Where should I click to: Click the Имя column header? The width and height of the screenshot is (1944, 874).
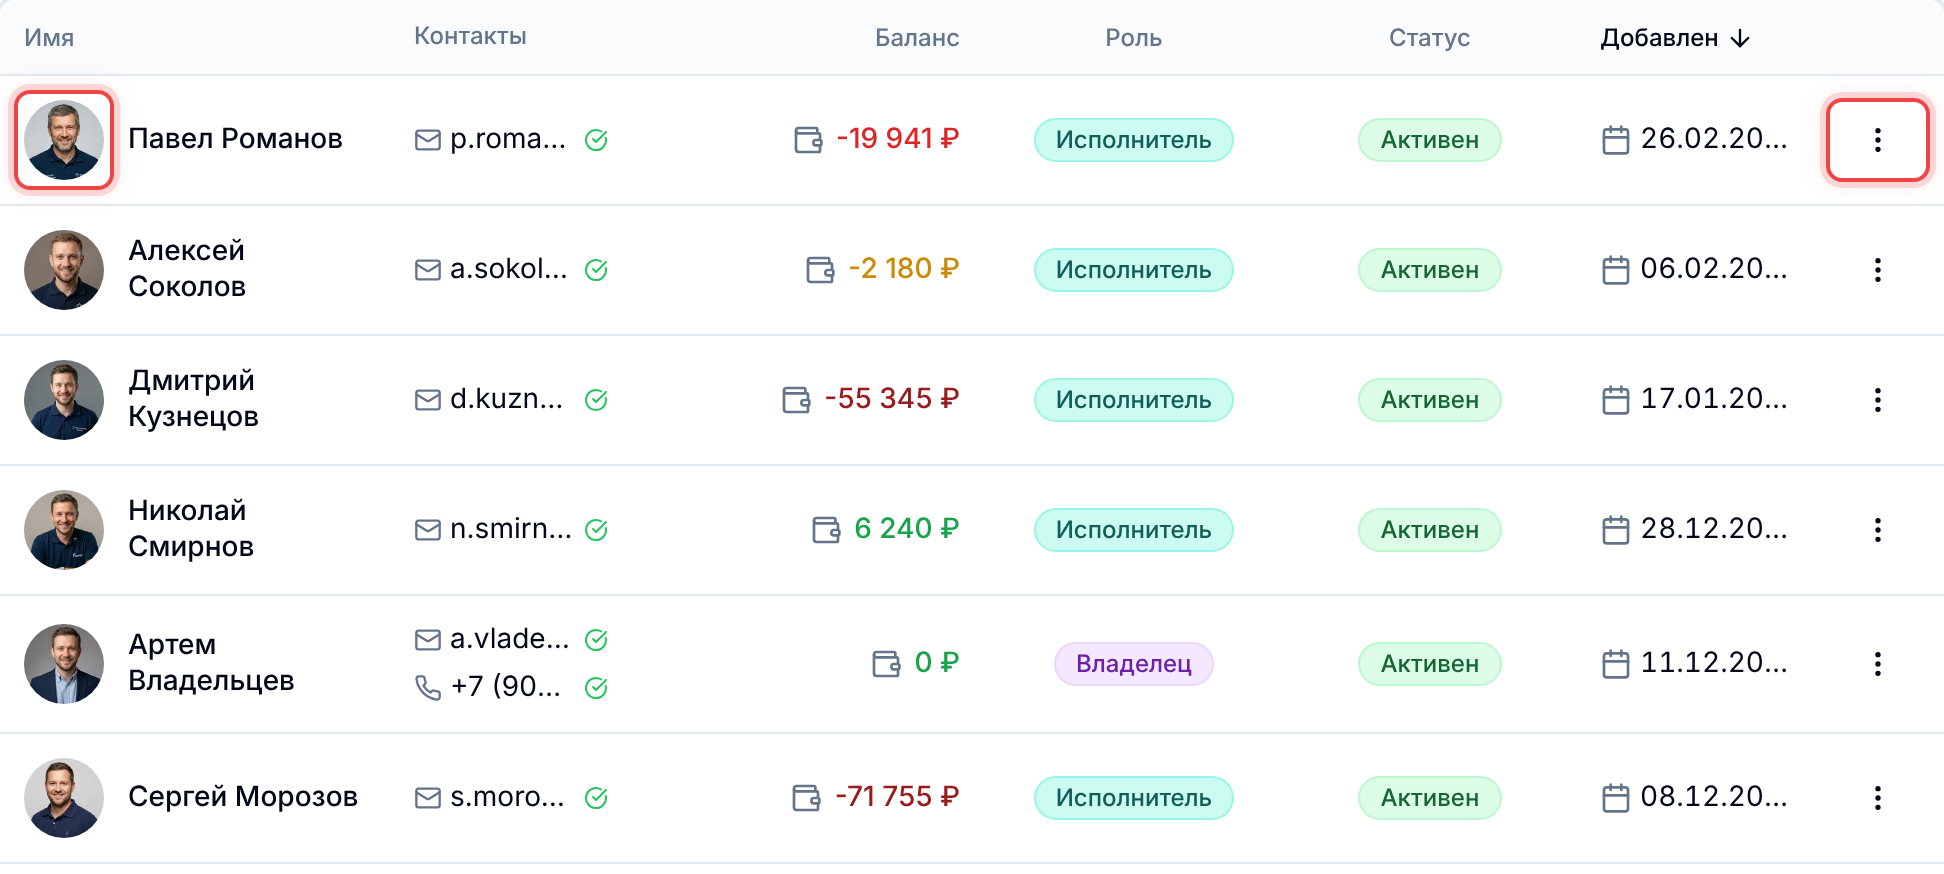[49, 38]
